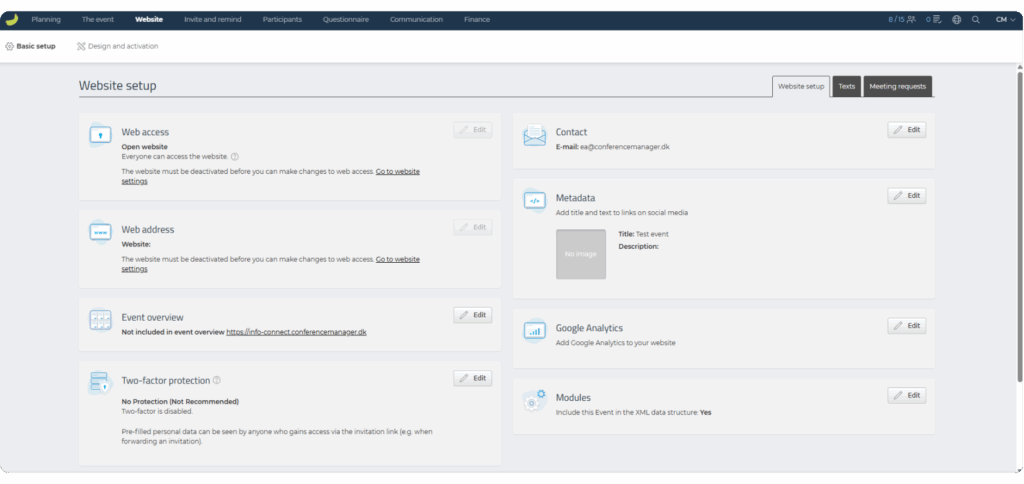The height and width of the screenshot is (484, 1024).
Task: Click the Metadata No image placeholder
Action: (581, 254)
